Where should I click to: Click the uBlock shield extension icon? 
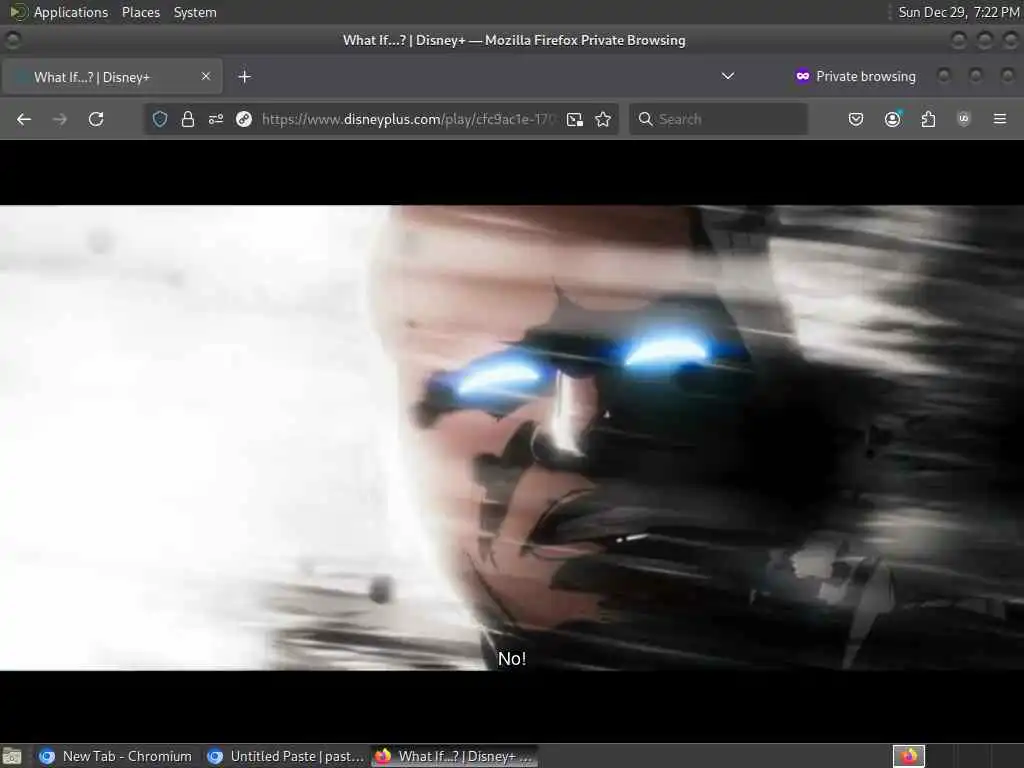(964, 119)
